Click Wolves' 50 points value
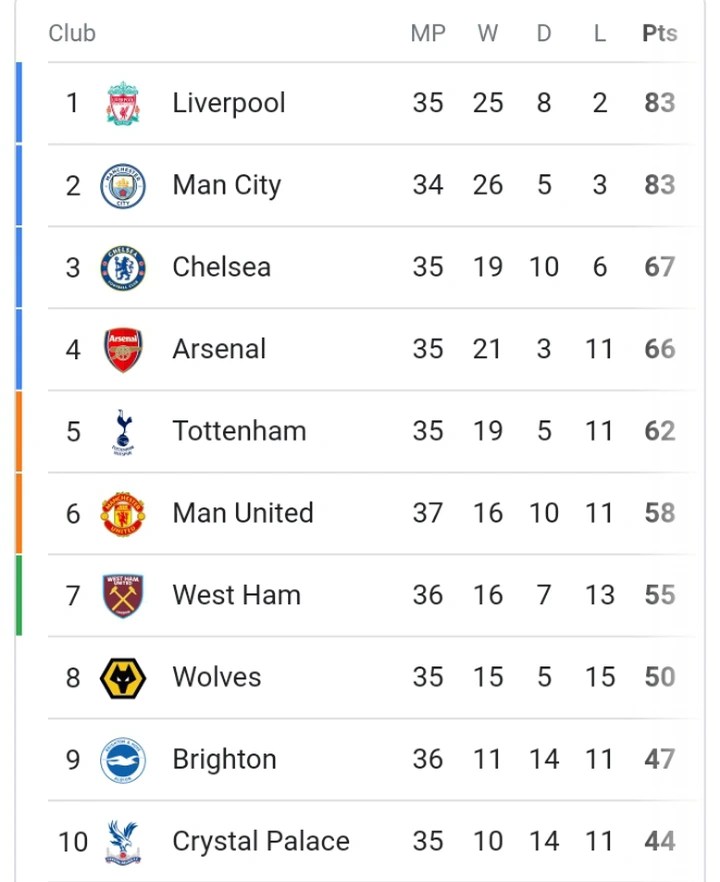The image size is (720, 882). pyautogui.click(x=659, y=677)
